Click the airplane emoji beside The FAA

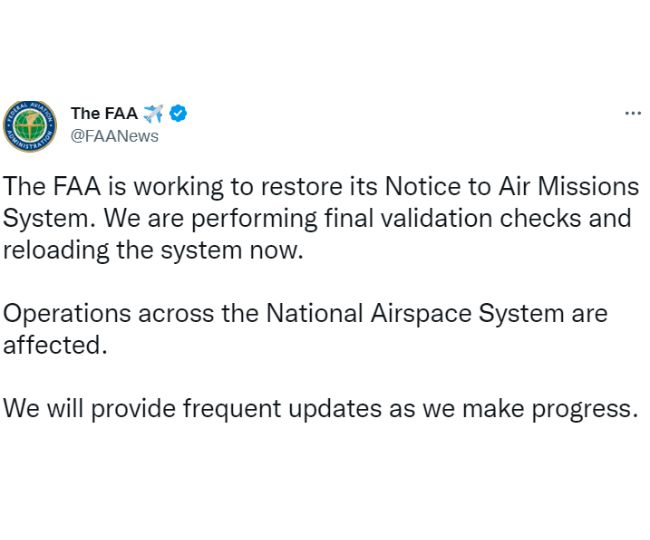tap(153, 114)
